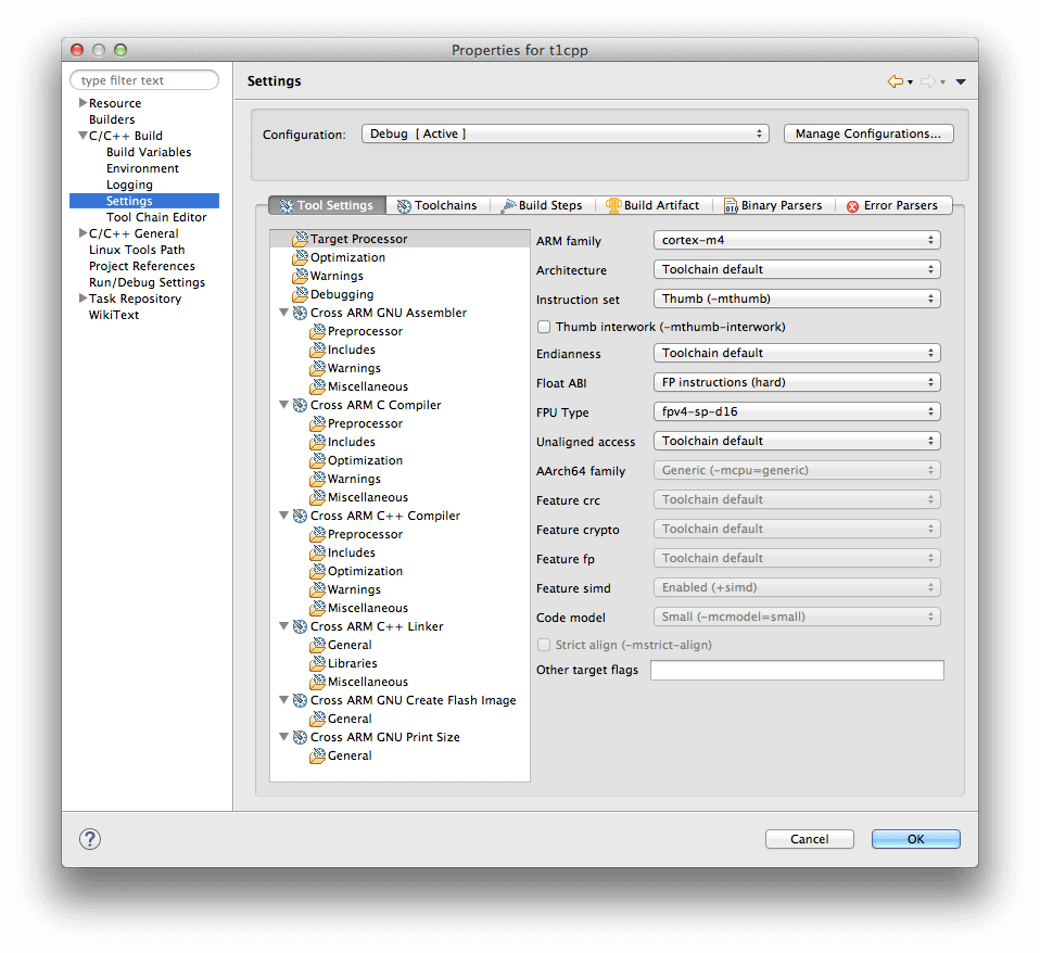1040x953 pixels.
Task: Select Debugging in the tool settings tree
Action: click(341, 294)
